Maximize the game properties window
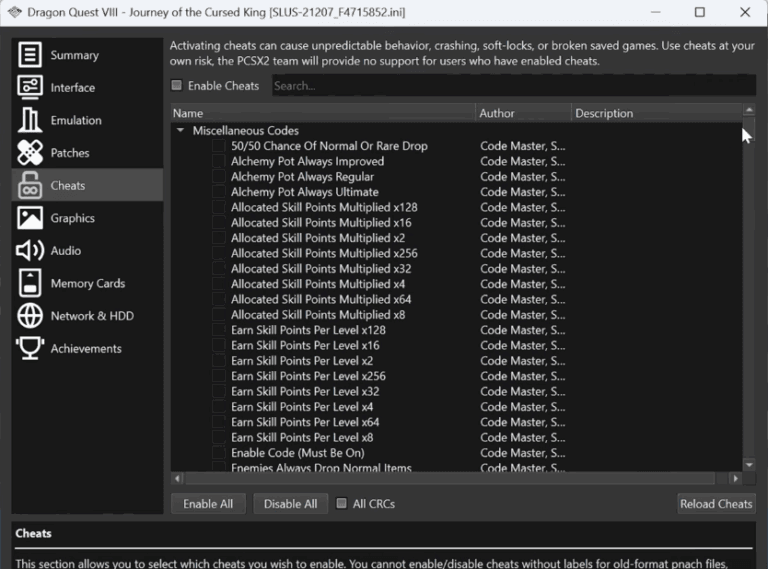The width and height of the screenshot is (768, 569). [700, 12]
